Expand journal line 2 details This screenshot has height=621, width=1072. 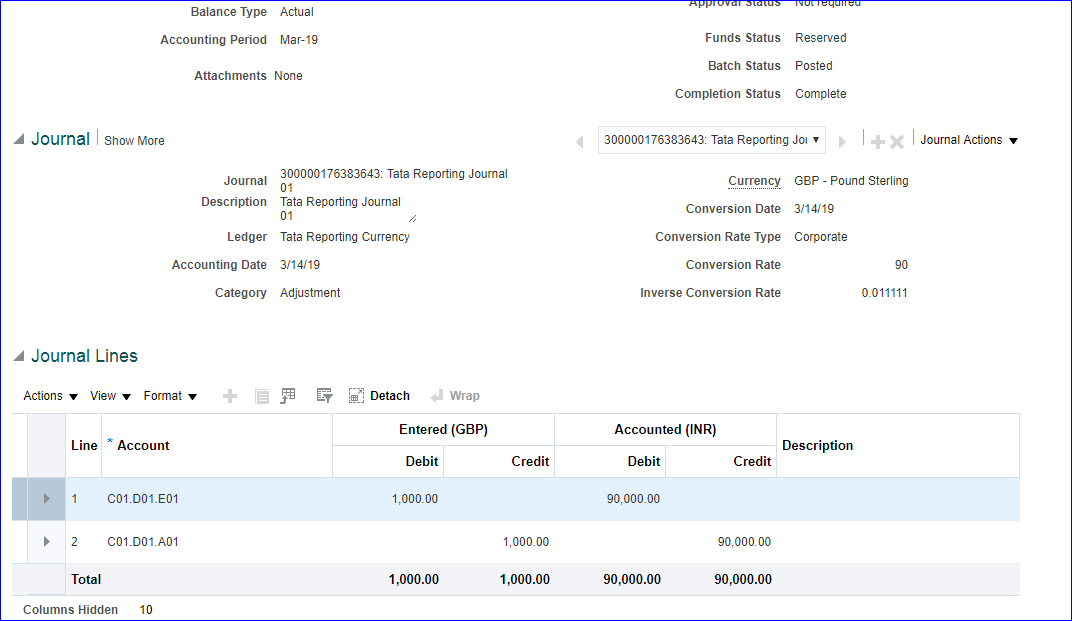(x=46, y=542)
